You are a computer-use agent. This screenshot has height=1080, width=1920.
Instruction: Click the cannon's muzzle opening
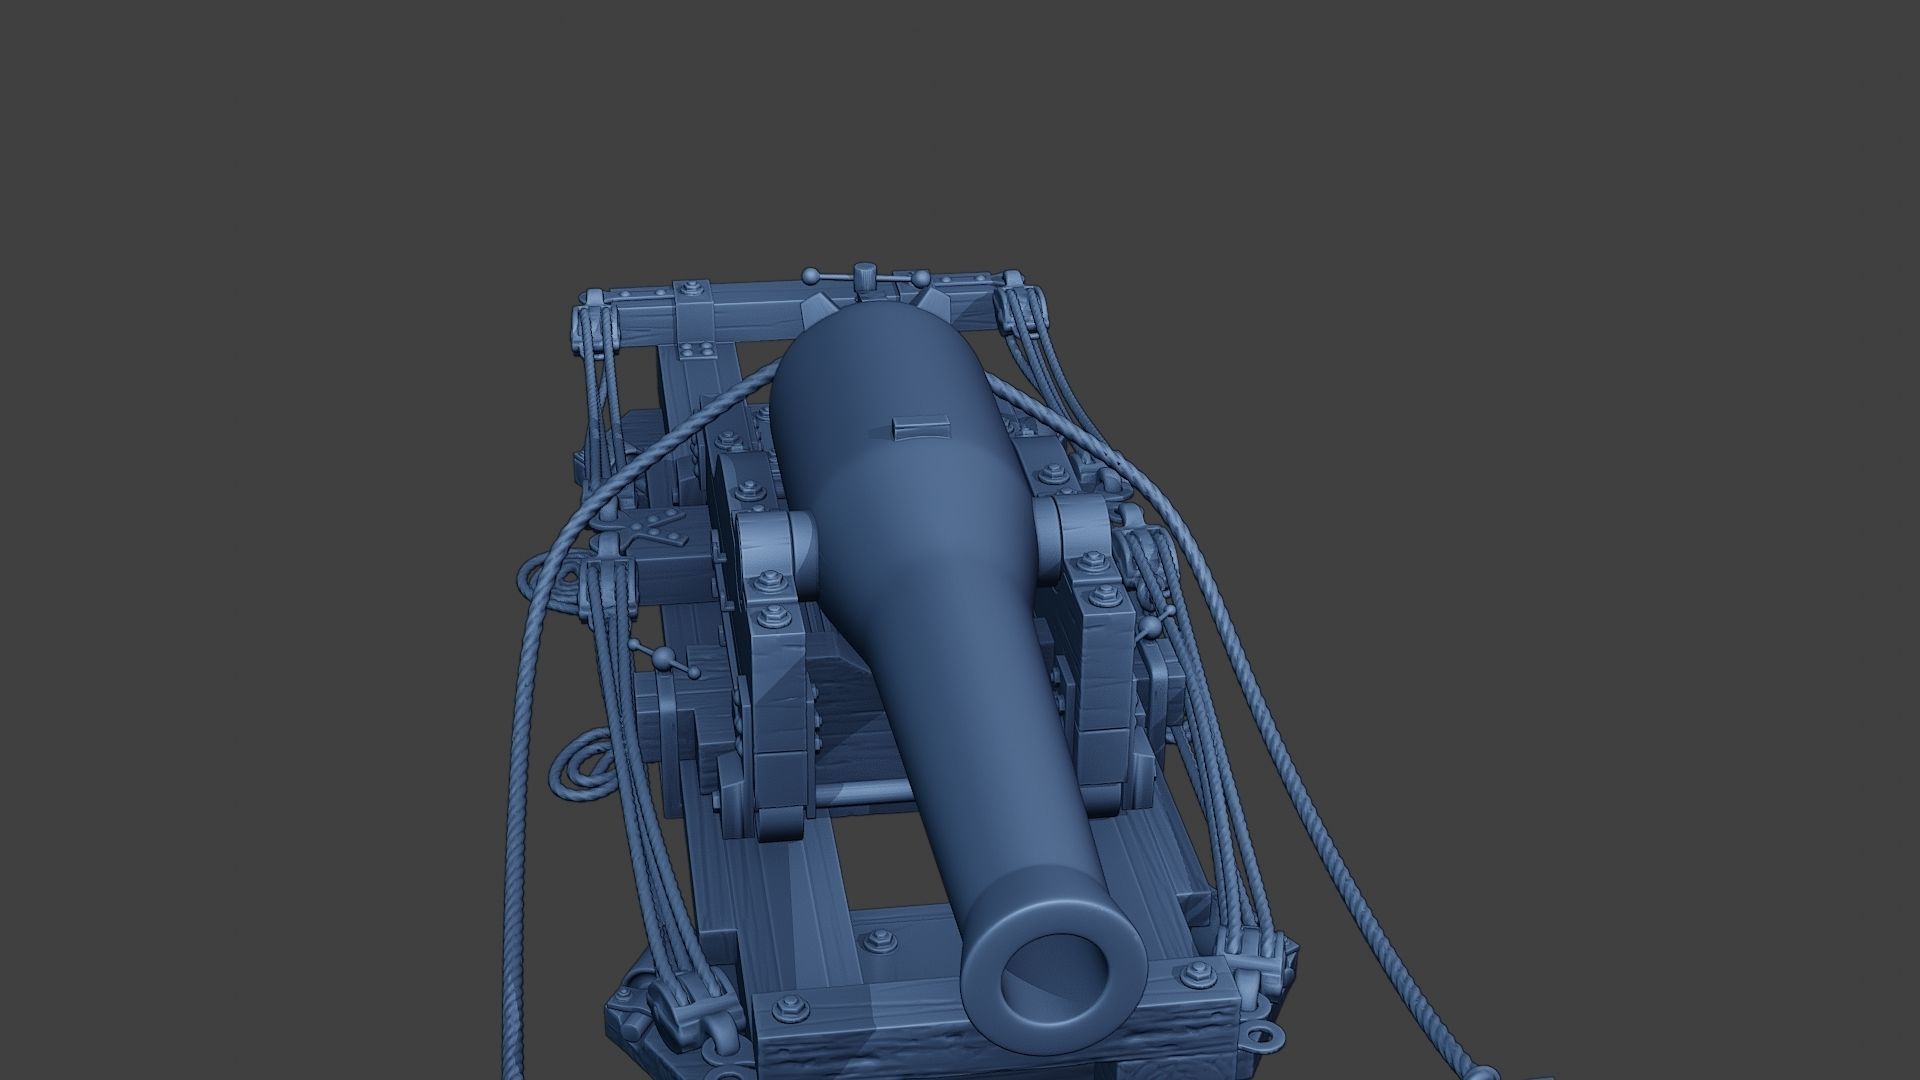[1056, 982]
